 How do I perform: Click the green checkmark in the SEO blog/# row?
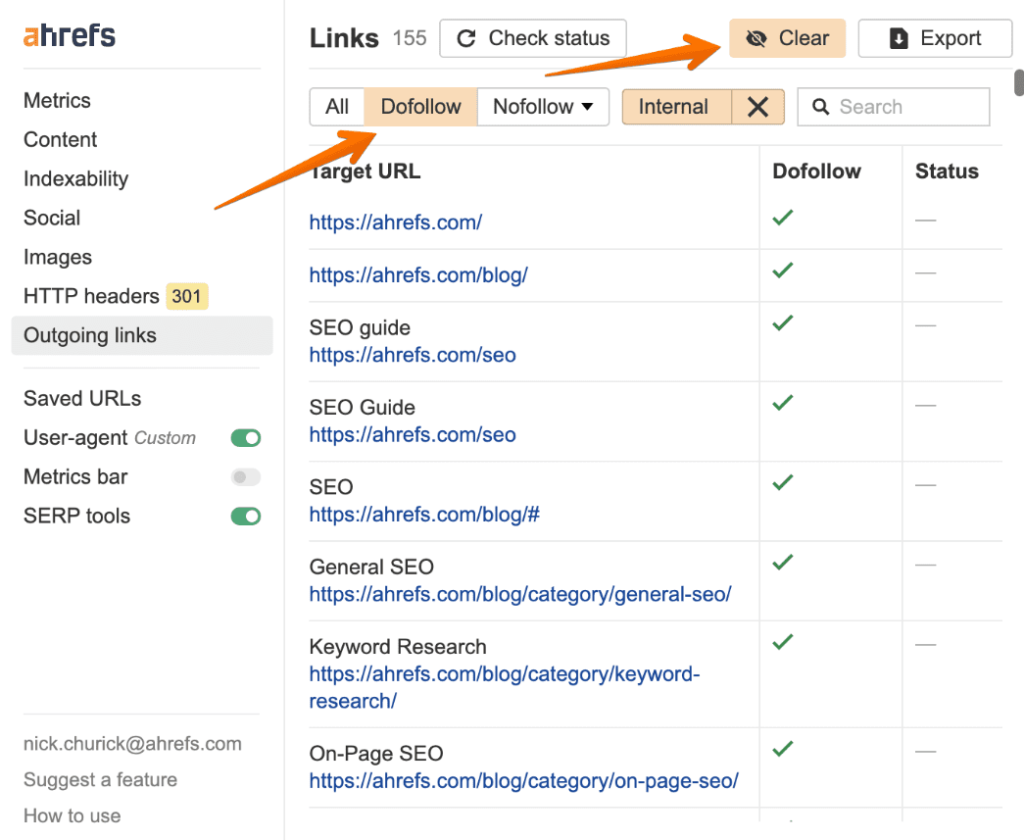click(783, 483)
